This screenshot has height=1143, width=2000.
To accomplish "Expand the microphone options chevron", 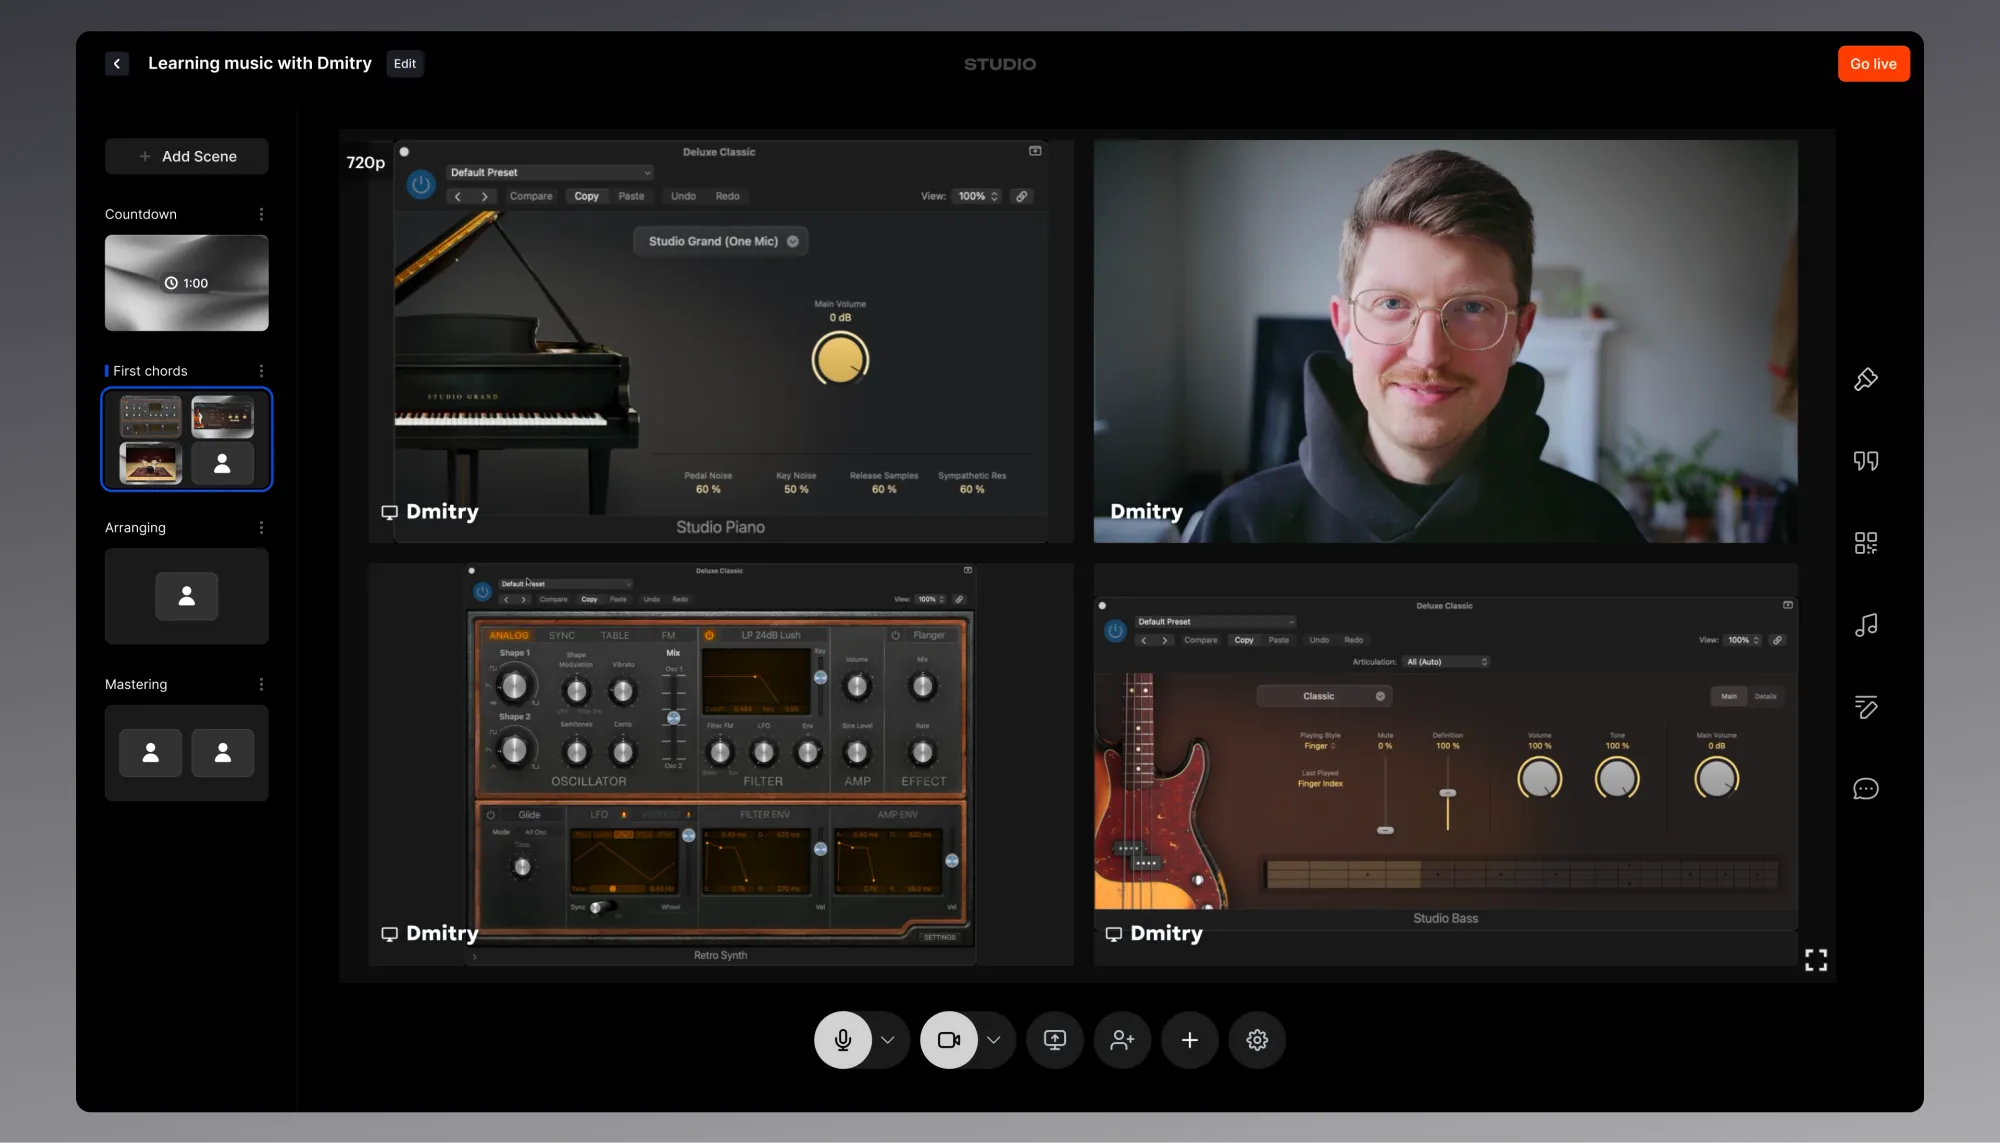I will [x=888, y=1040].
